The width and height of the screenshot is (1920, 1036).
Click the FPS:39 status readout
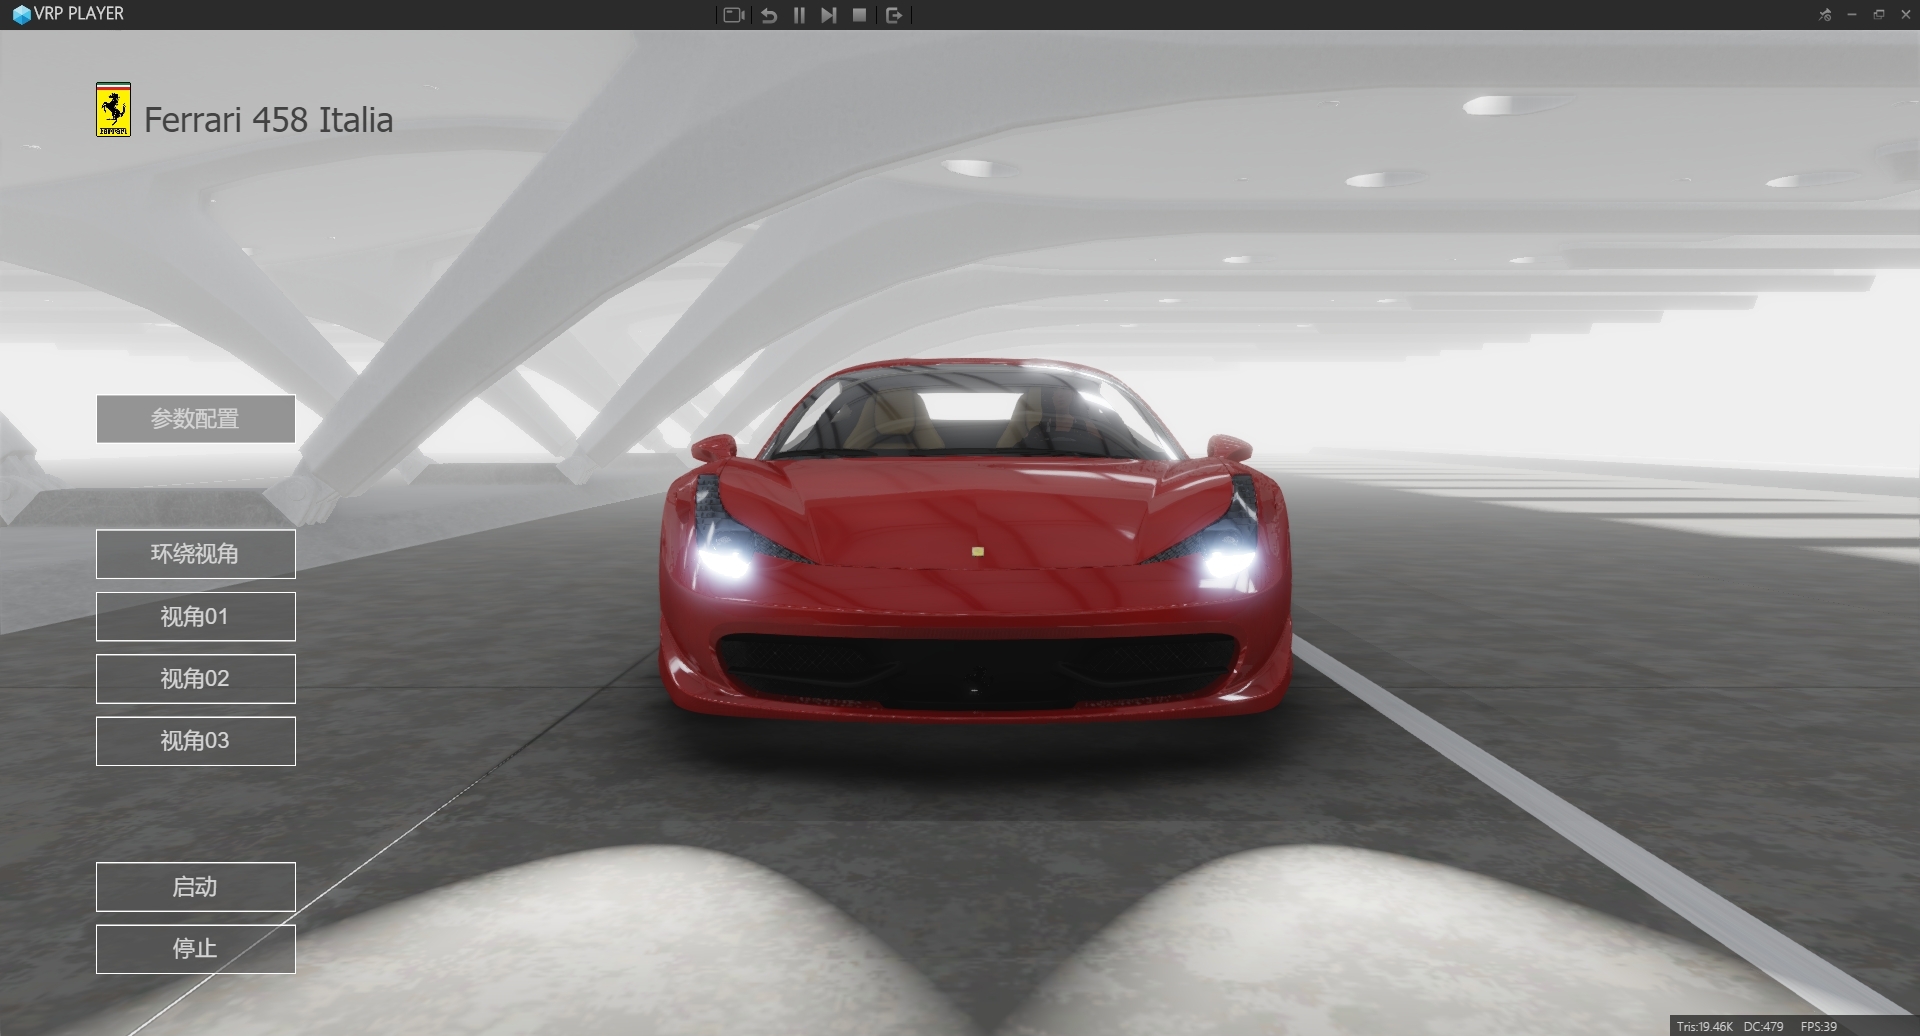click(1818, 1026)
